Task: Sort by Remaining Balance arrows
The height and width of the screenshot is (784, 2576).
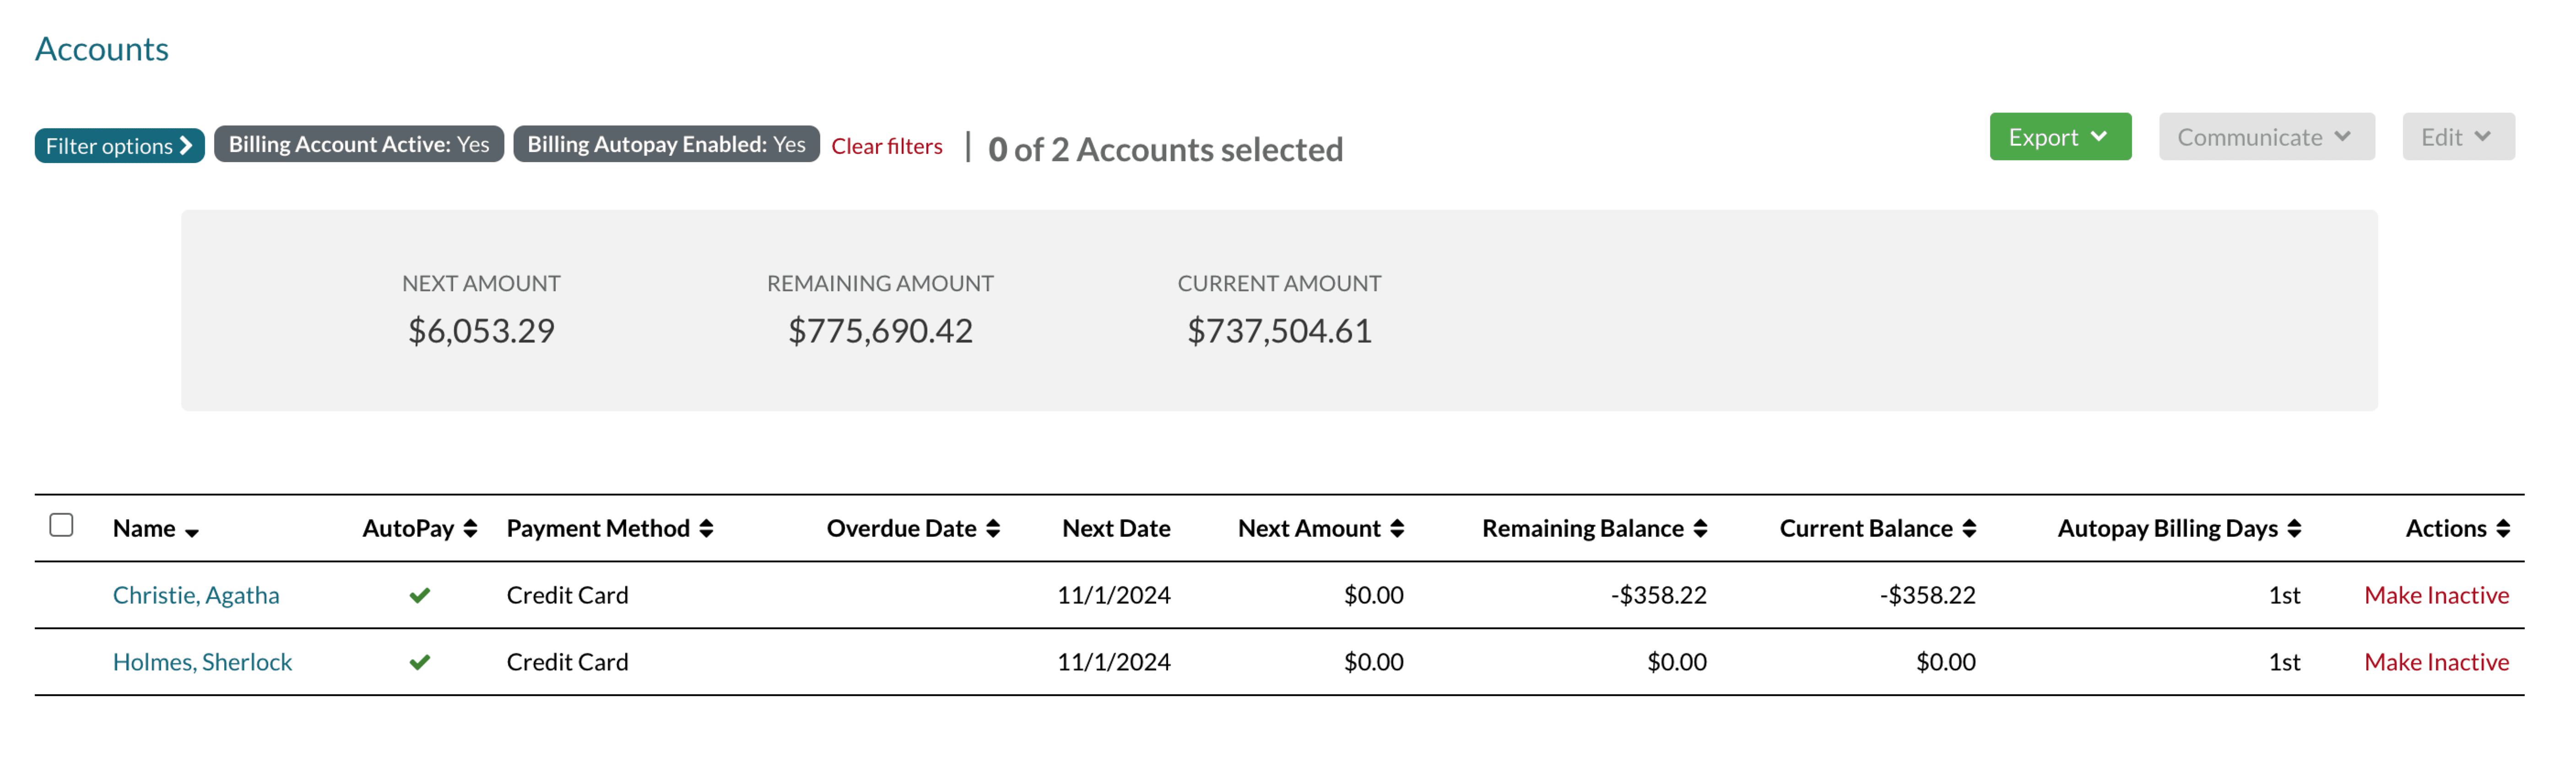Action: click(x=1700, y=529)
